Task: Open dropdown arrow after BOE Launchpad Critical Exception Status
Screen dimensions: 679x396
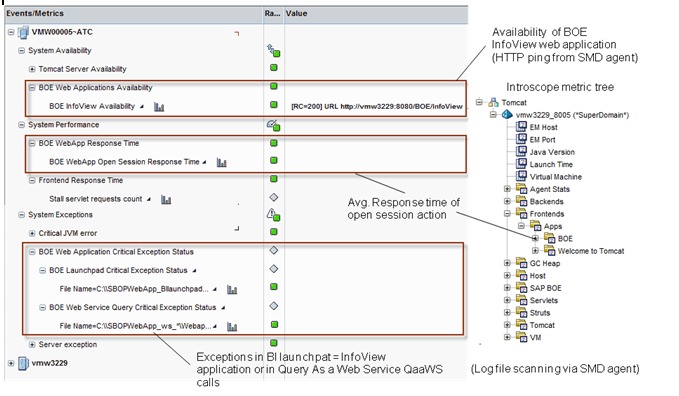Action: coord(194,271)
